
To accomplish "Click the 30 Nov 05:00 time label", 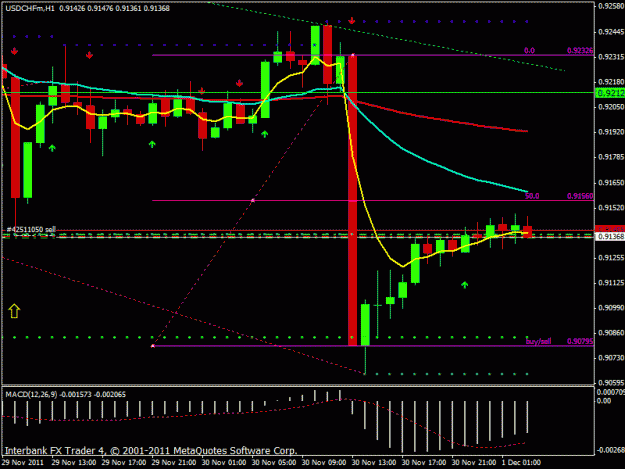I will [274, 463].
